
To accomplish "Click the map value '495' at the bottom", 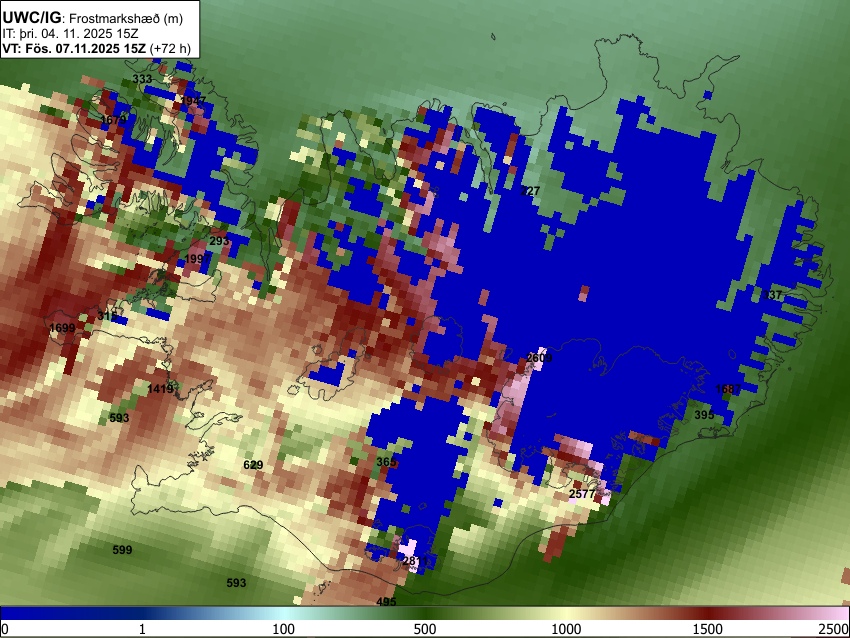I will (386, 601).
